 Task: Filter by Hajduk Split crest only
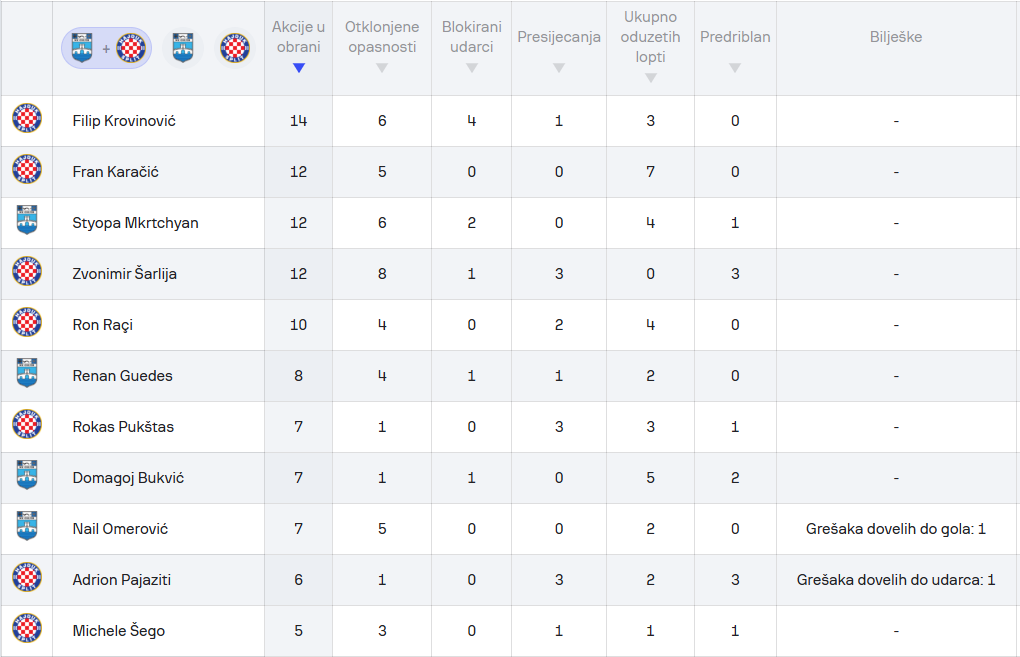(234, 49)
